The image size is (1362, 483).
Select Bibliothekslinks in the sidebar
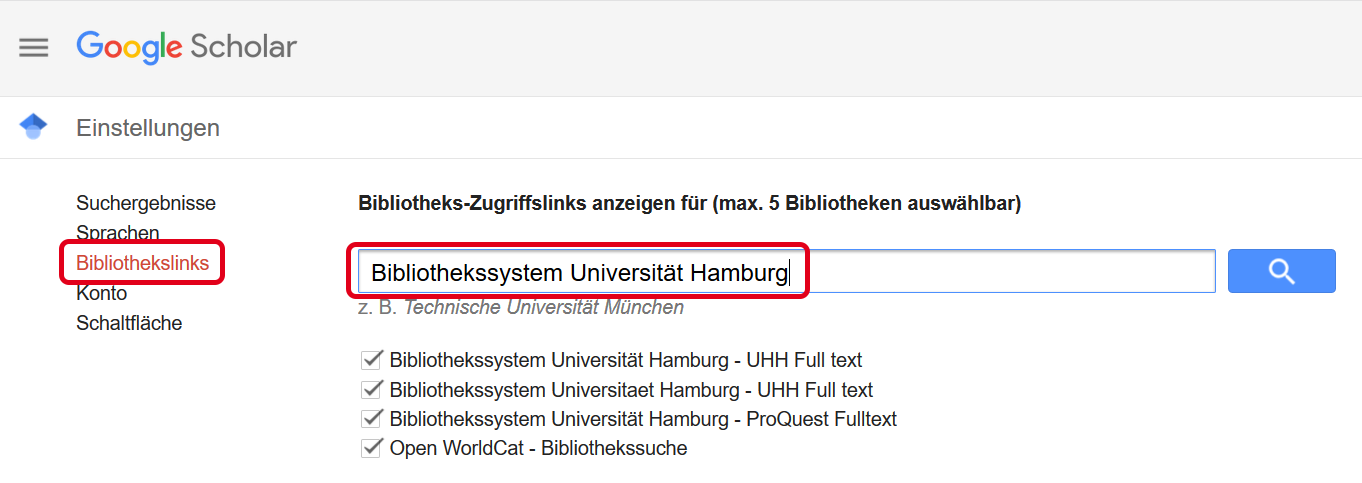point(143,263)
